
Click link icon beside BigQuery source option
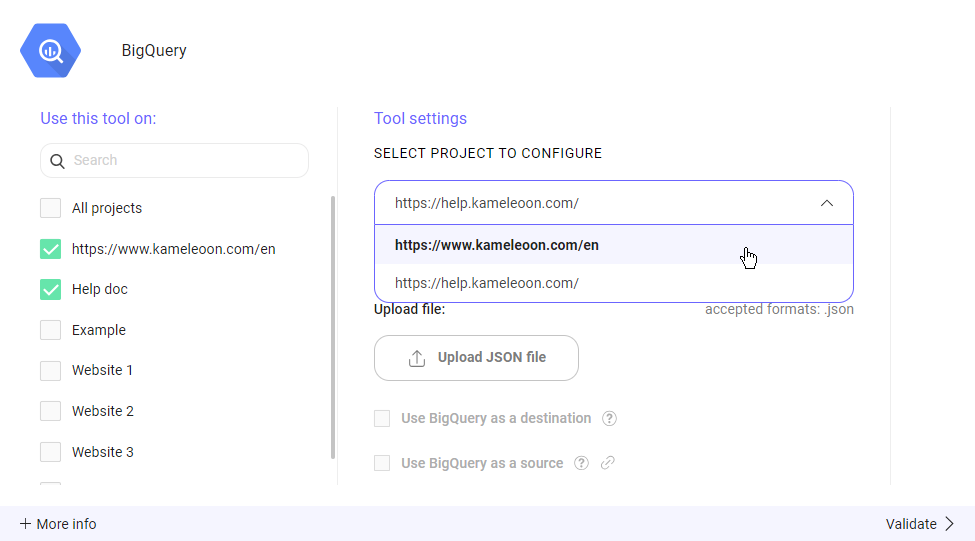click(607, 463)
